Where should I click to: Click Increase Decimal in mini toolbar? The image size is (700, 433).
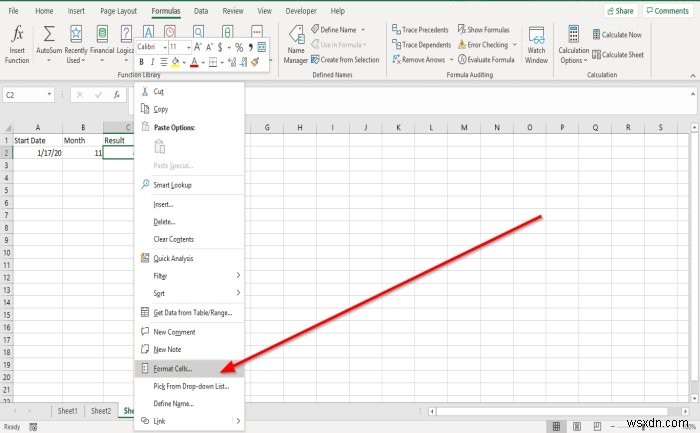pyautogui.click(x=232, y=62)
